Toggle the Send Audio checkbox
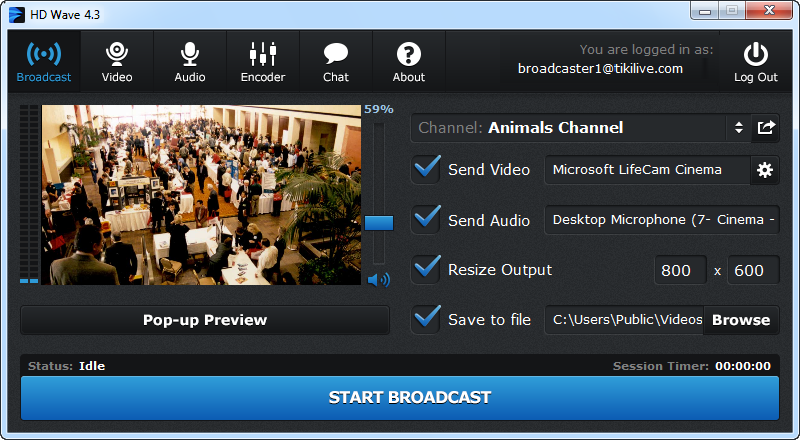Image resolution: width=800 pixels, height=440 pixels. pos(426,219)
